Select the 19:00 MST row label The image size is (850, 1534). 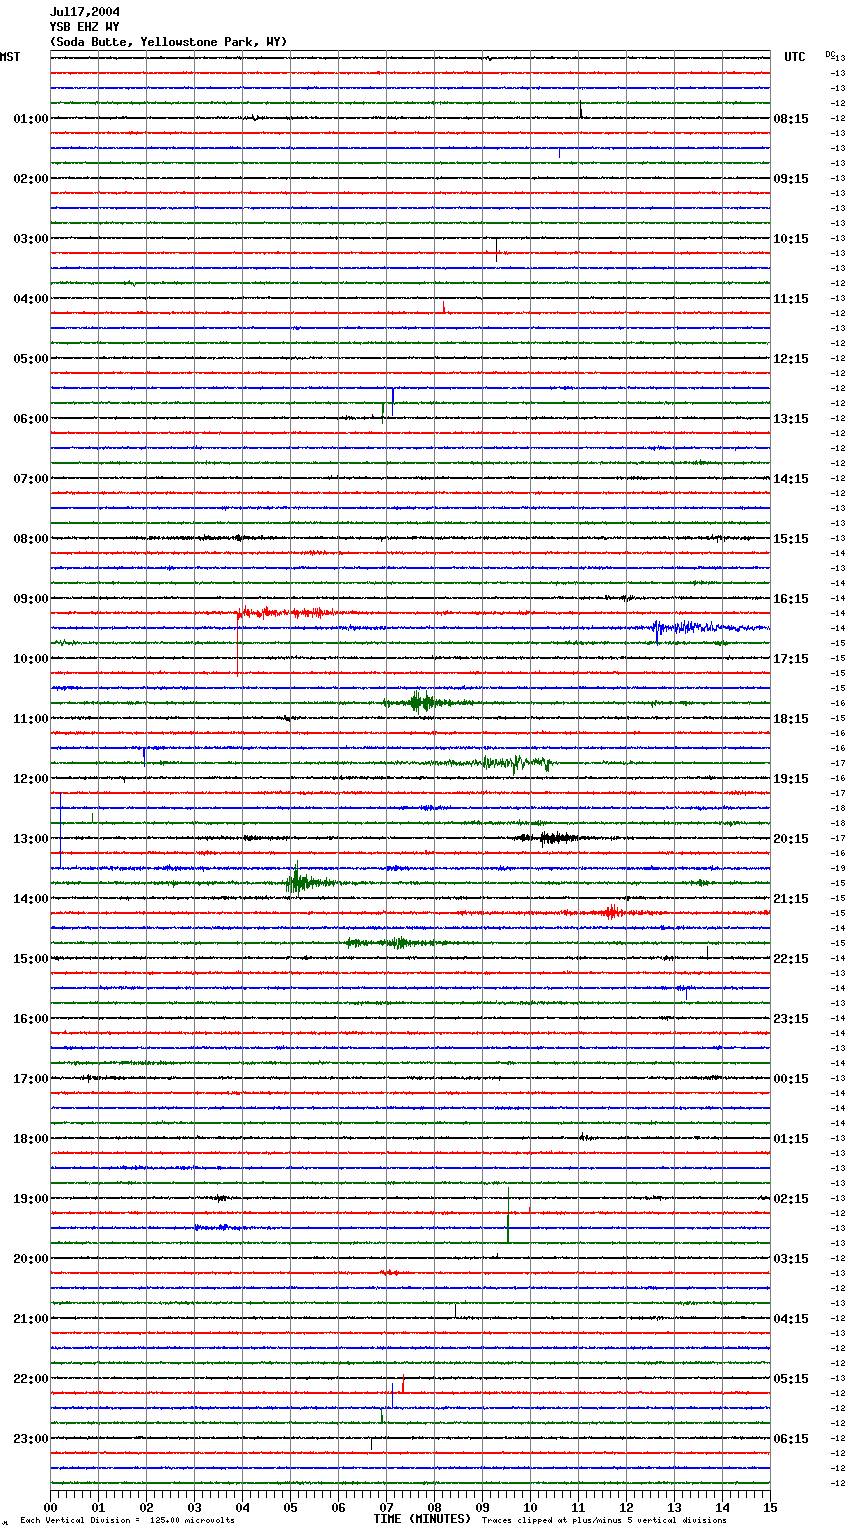tap(31, 1199)
